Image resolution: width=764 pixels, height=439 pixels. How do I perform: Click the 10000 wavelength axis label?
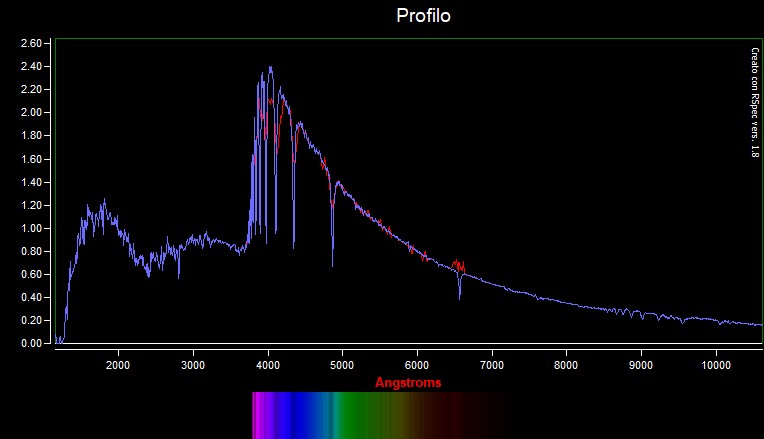[715, 365]
